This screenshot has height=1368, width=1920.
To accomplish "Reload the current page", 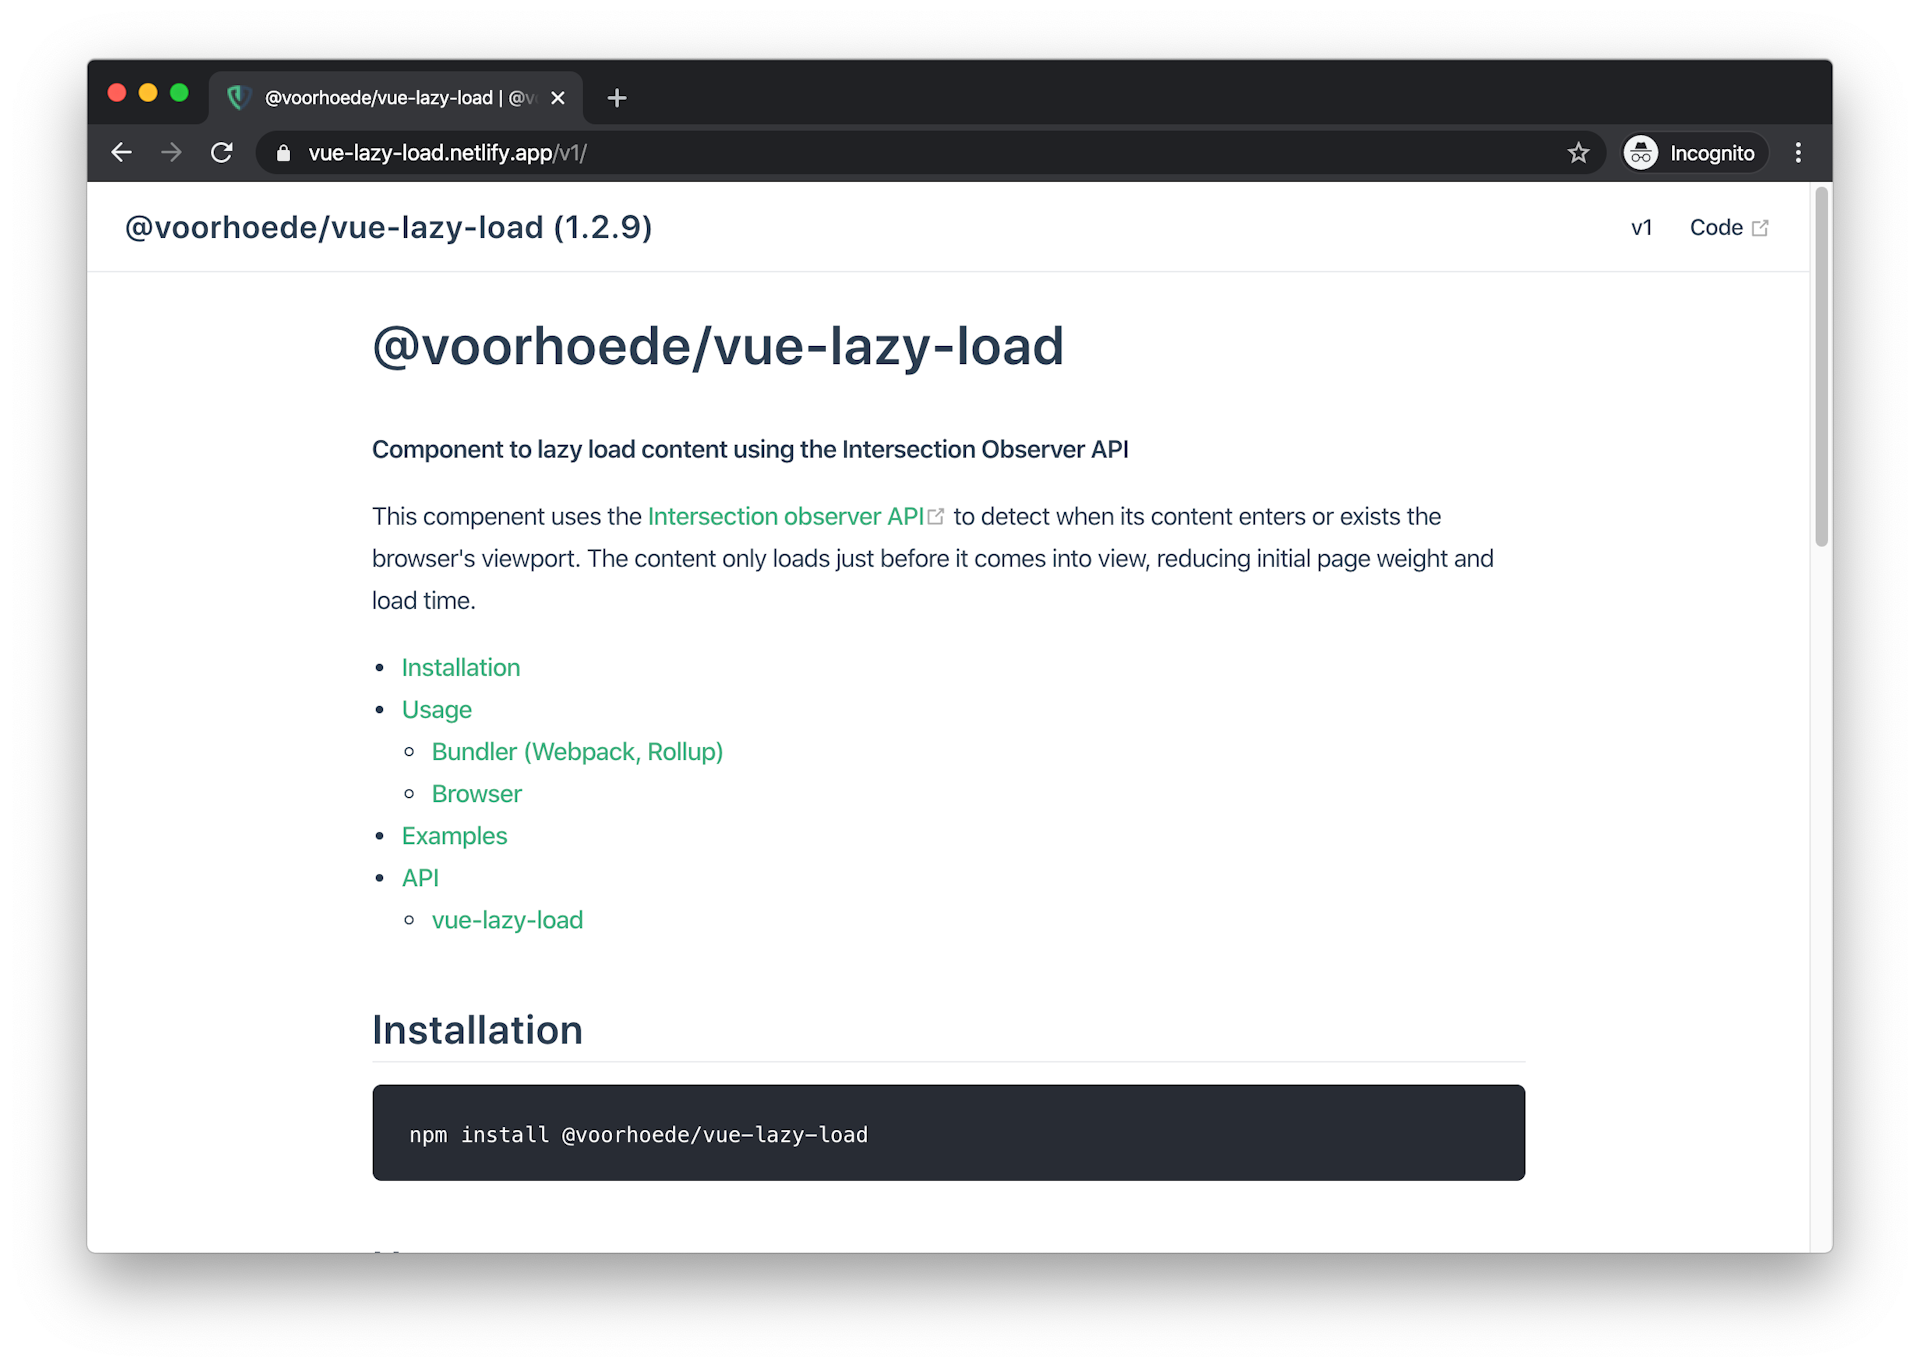I will tap(222, 152).
